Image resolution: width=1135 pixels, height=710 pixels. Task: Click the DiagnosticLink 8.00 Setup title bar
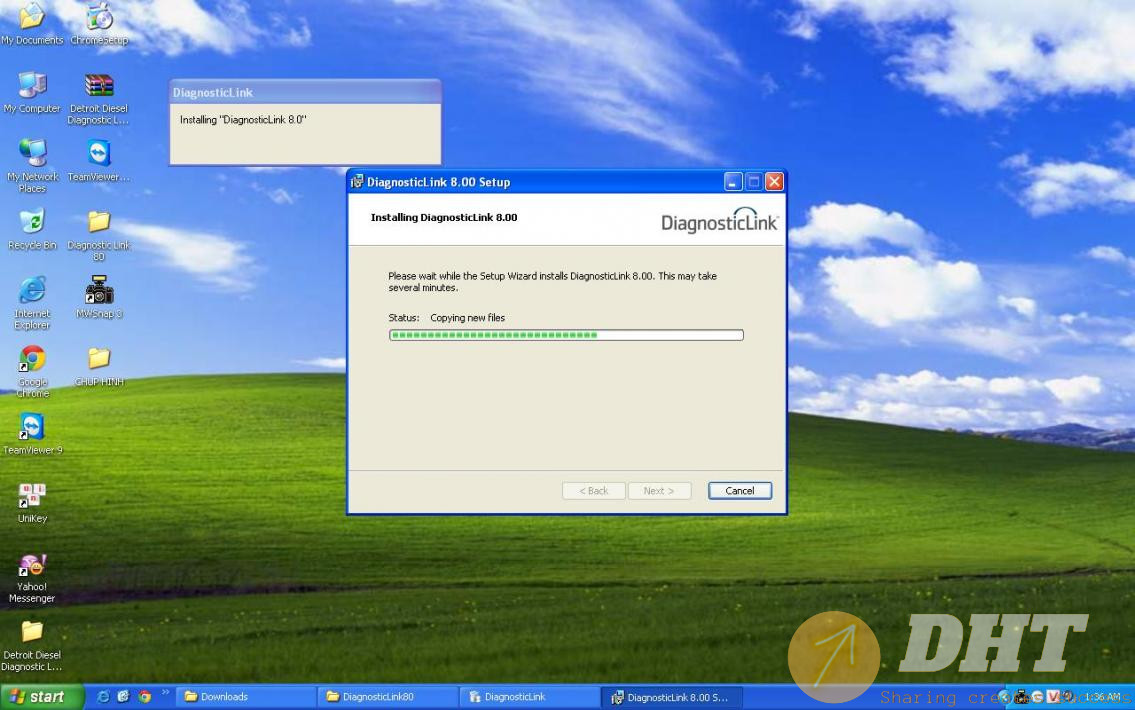click(x=540, y=182)
